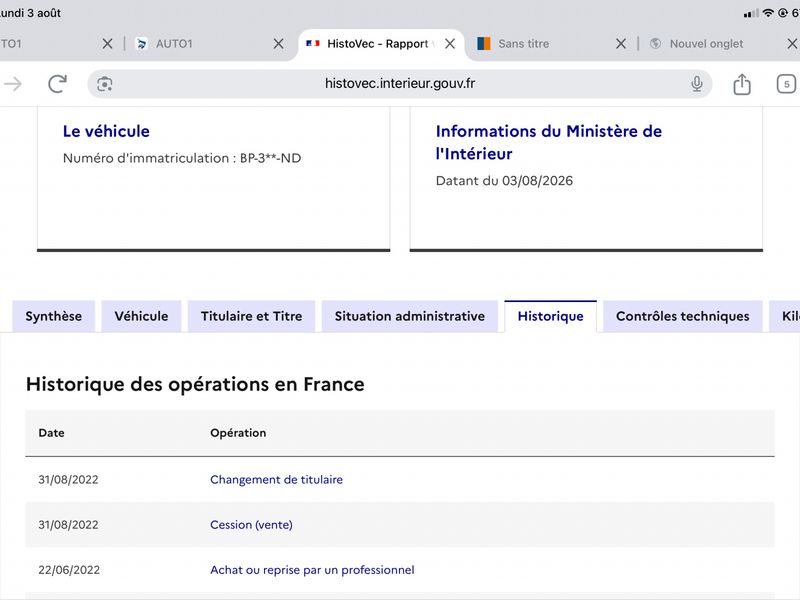Viewport: 800px width, 600px height.
Task: Click the Changement de titulaire operation
Action: [x=277, y=480]
